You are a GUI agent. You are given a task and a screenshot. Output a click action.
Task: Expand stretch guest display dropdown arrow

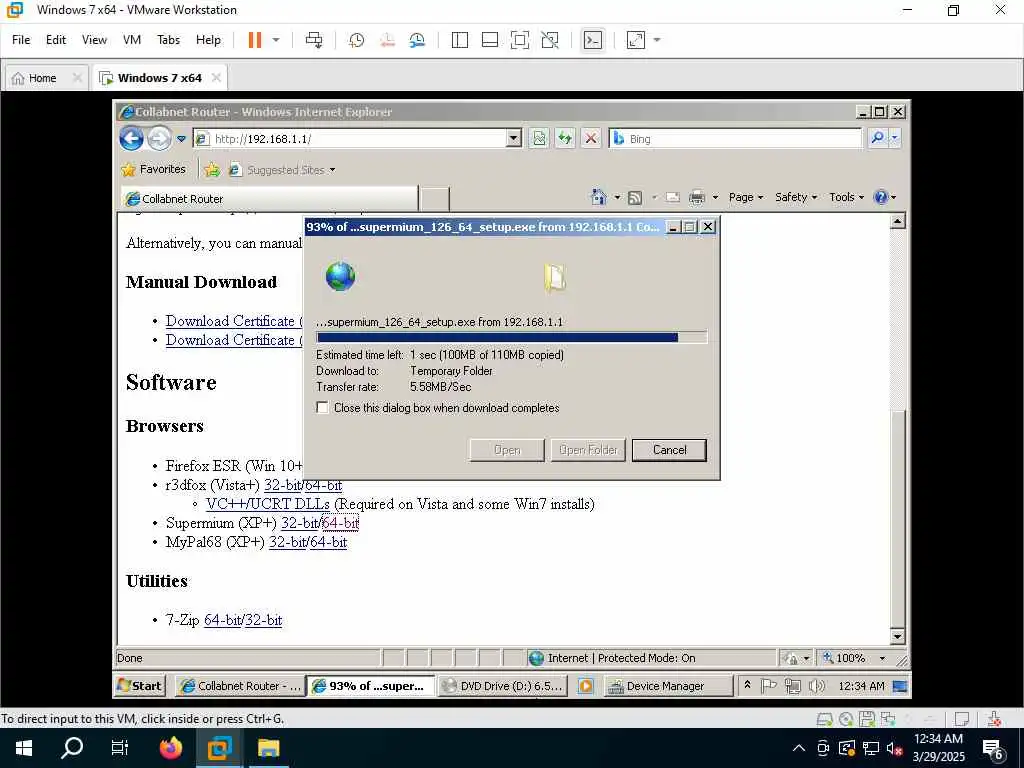point(657,40)
